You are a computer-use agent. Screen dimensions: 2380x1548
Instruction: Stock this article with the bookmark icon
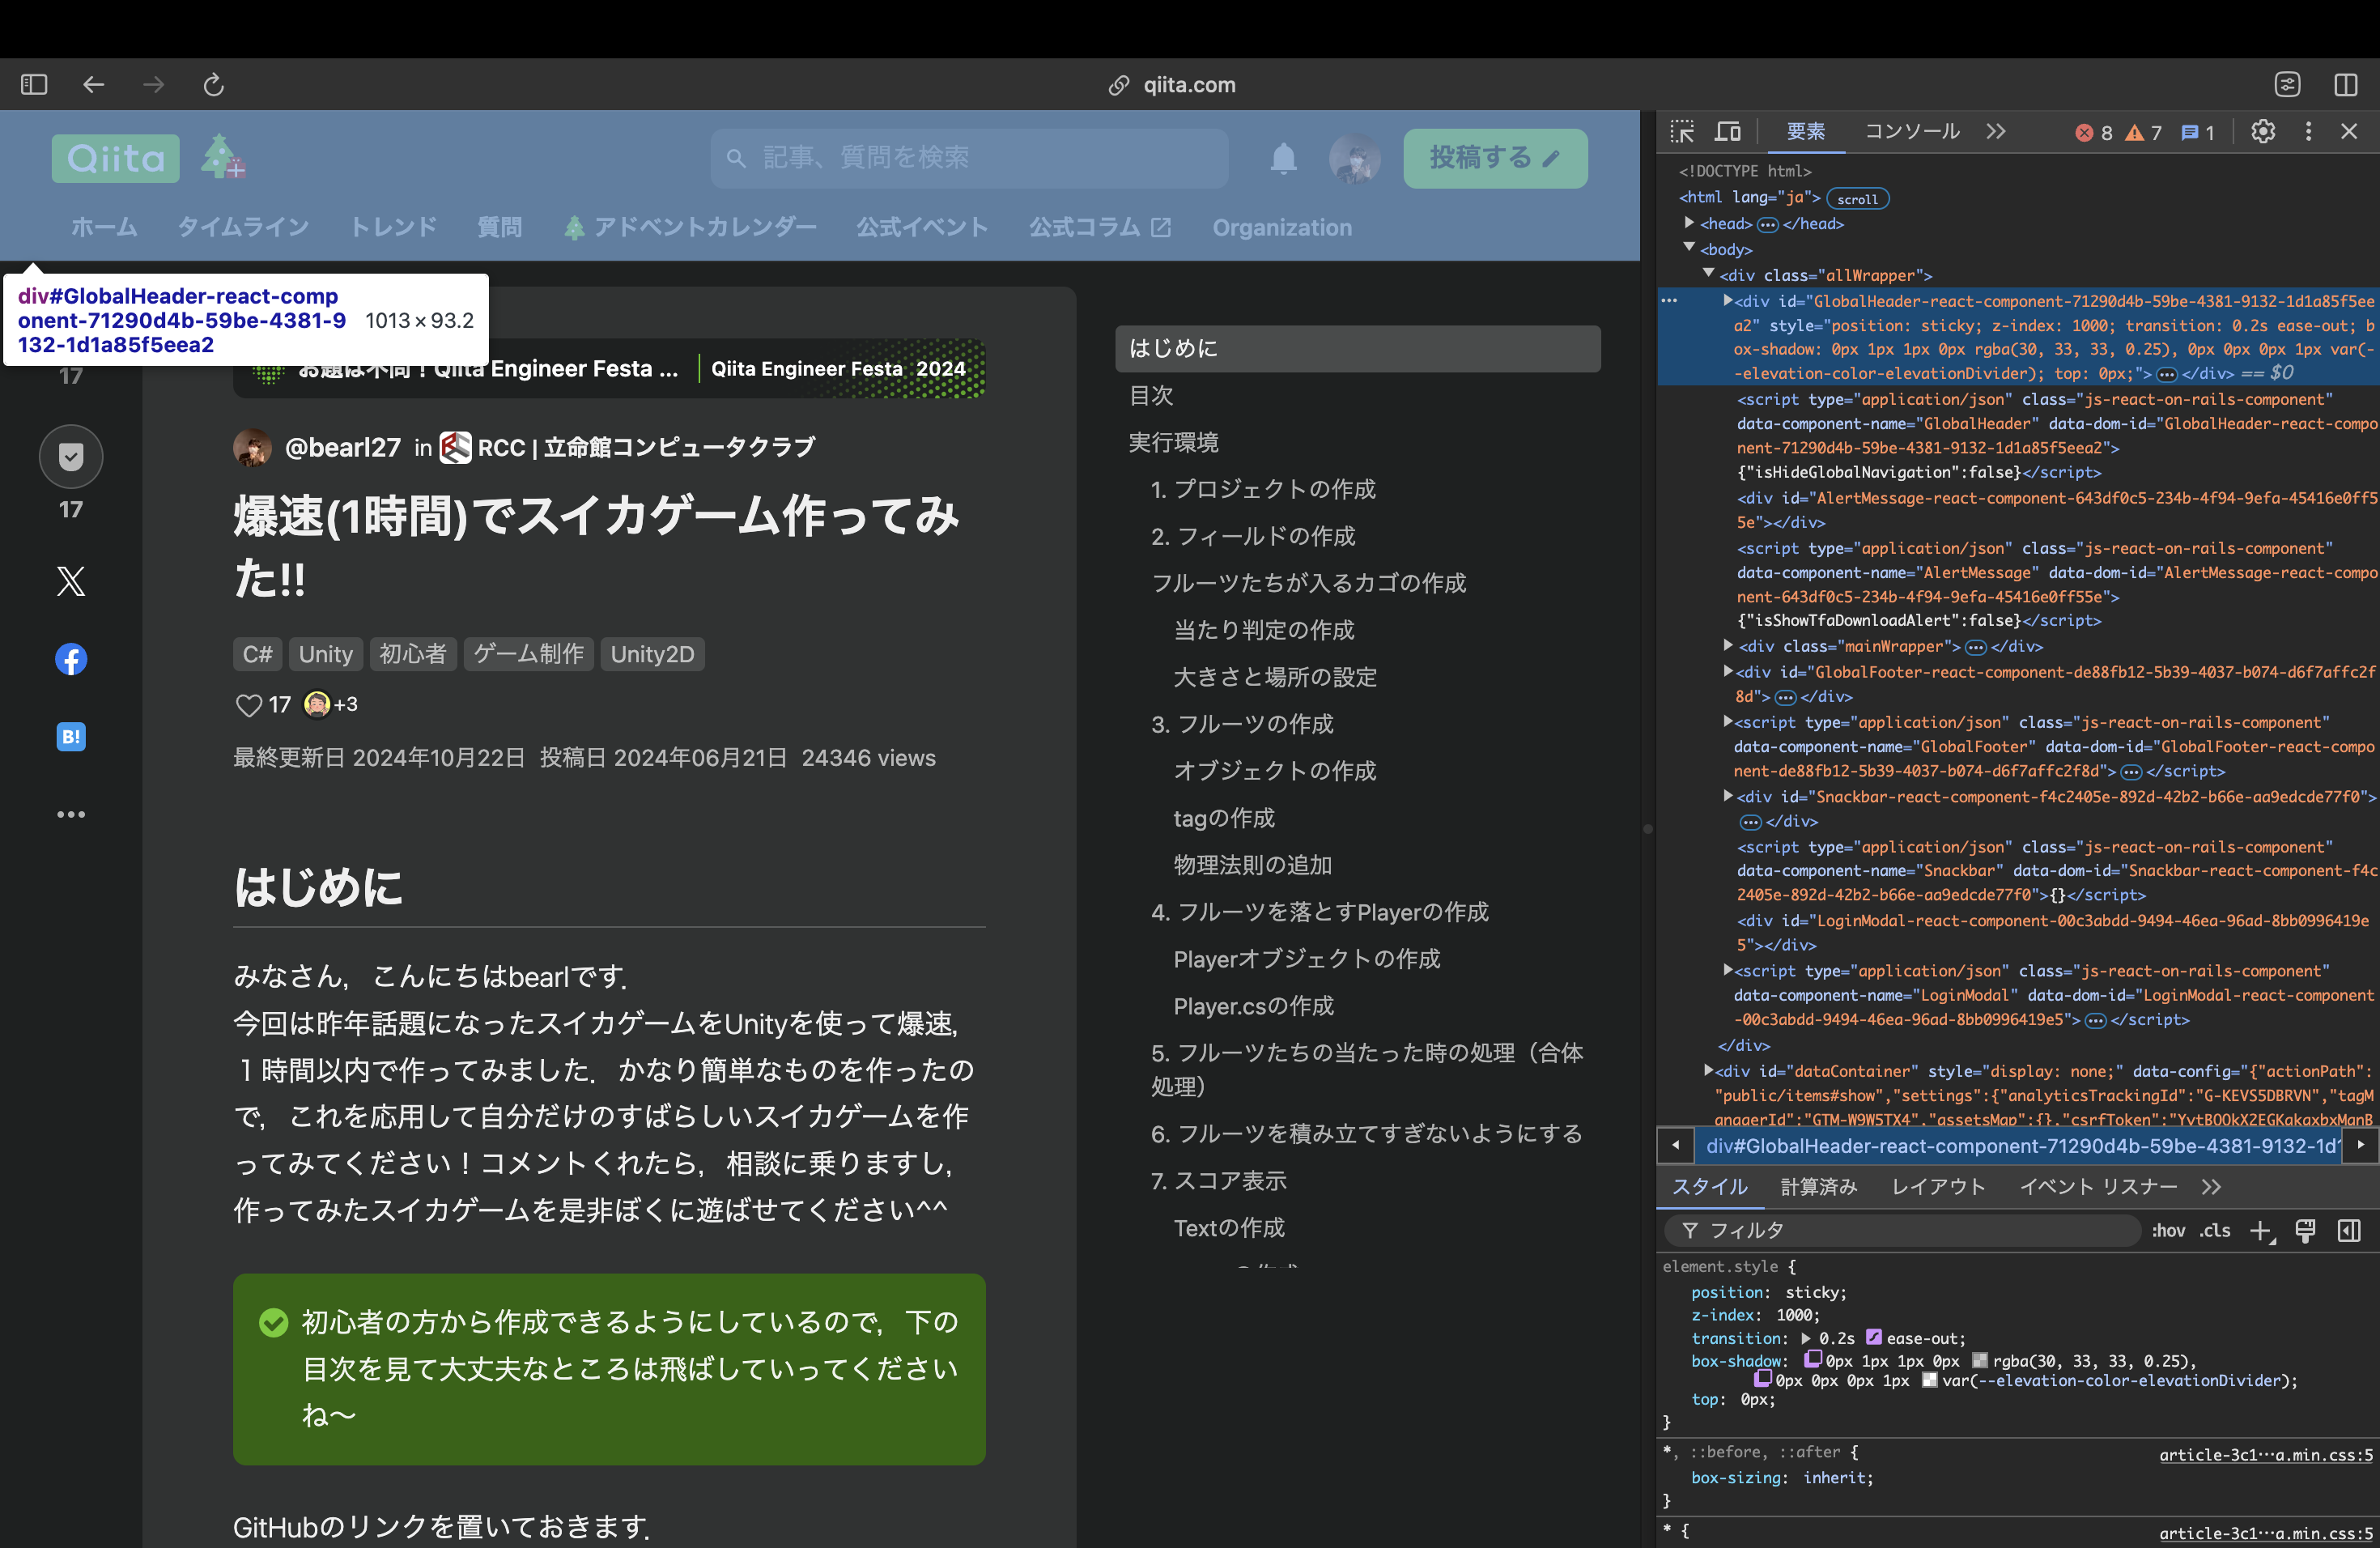(x=71, y=457)
